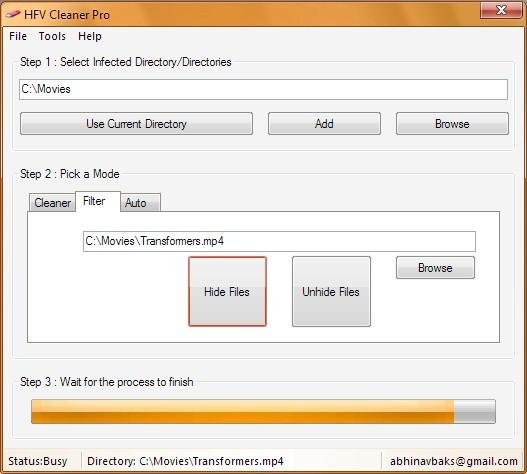Click the Use Current Directory button
The image size is (527, 474).
(136, 124)
